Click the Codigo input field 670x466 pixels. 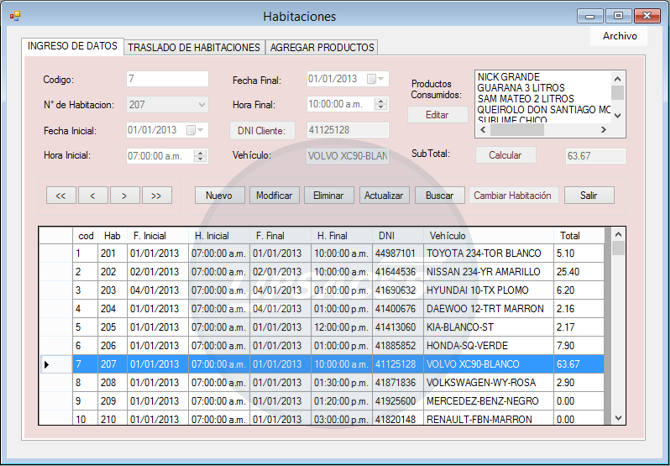[x=168, y=79]
